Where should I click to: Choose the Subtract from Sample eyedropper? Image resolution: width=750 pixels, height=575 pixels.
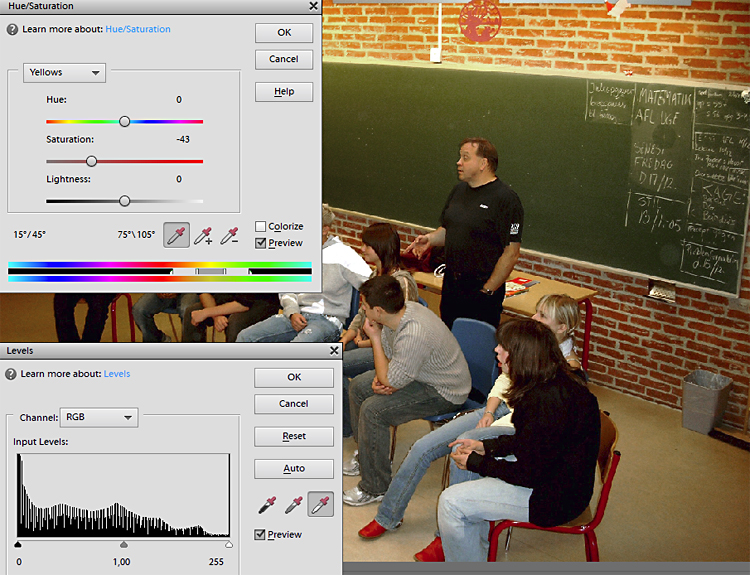(x=229, y=235)
